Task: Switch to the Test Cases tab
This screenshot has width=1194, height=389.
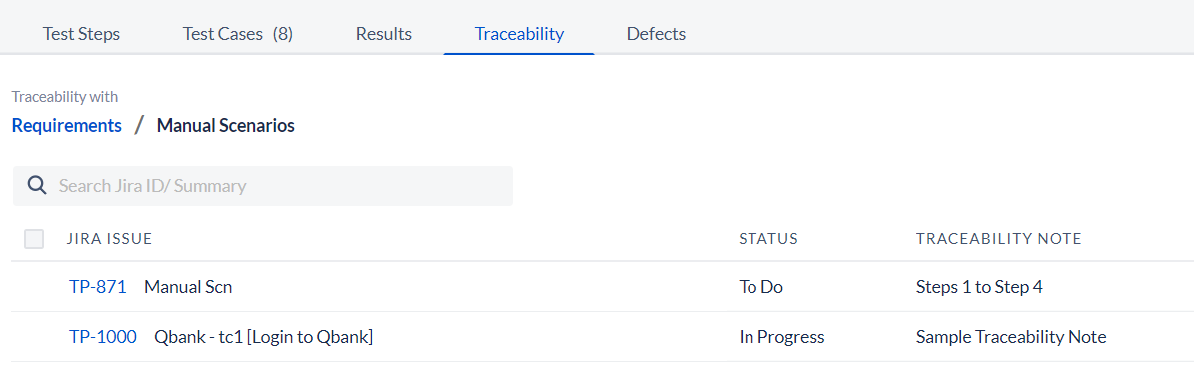Action: (238, 34)
